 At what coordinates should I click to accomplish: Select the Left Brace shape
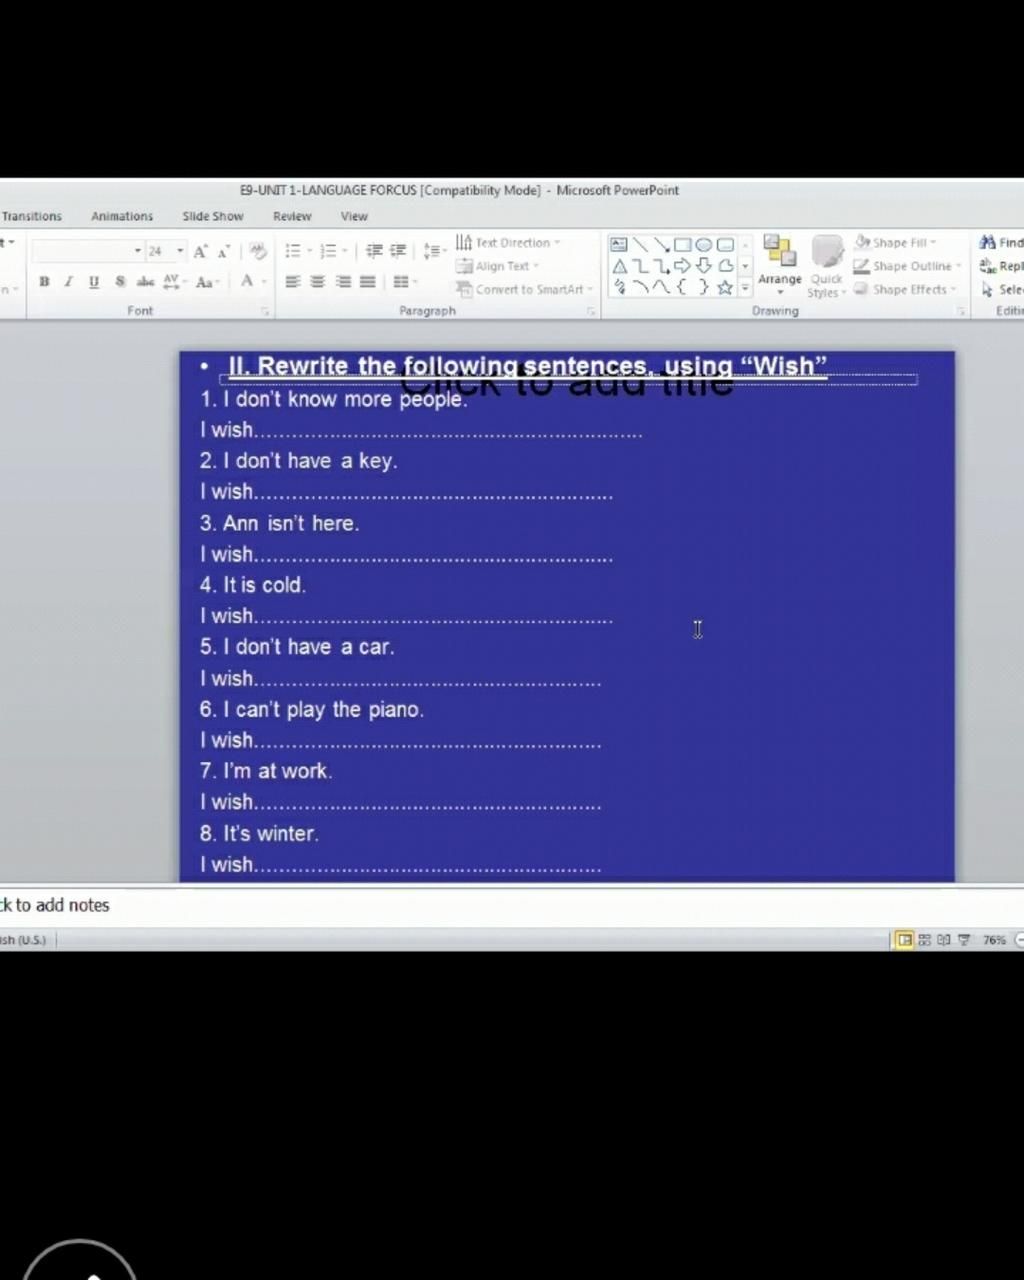tap(682, 288)
